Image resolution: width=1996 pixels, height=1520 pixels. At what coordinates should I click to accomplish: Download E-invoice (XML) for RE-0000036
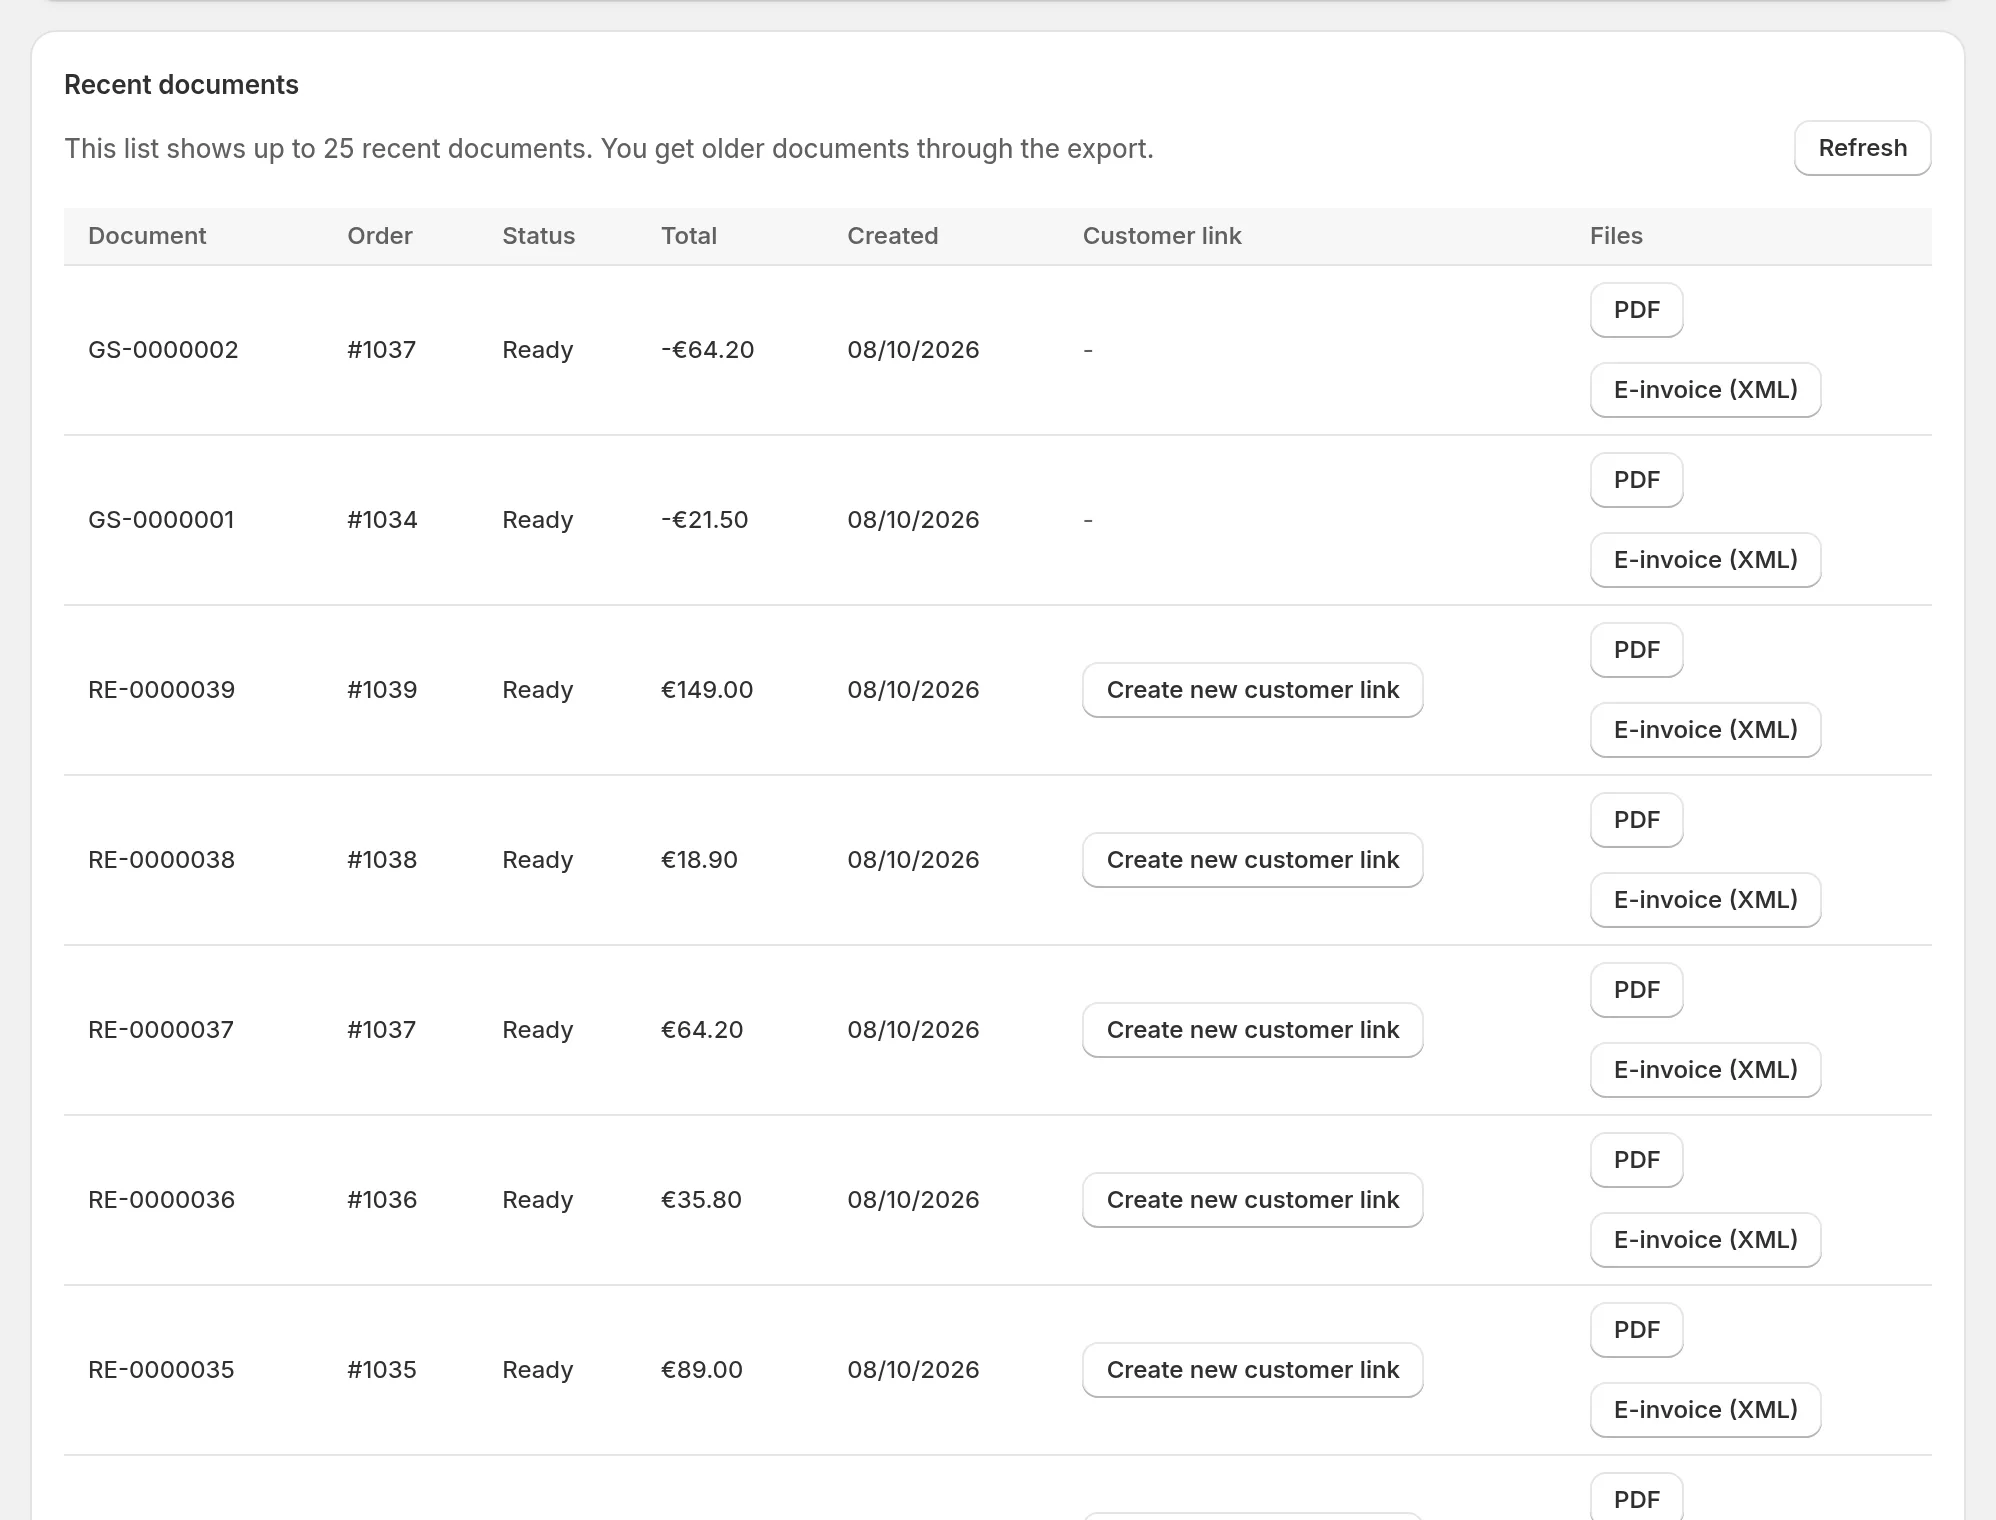[1705, 1240]
